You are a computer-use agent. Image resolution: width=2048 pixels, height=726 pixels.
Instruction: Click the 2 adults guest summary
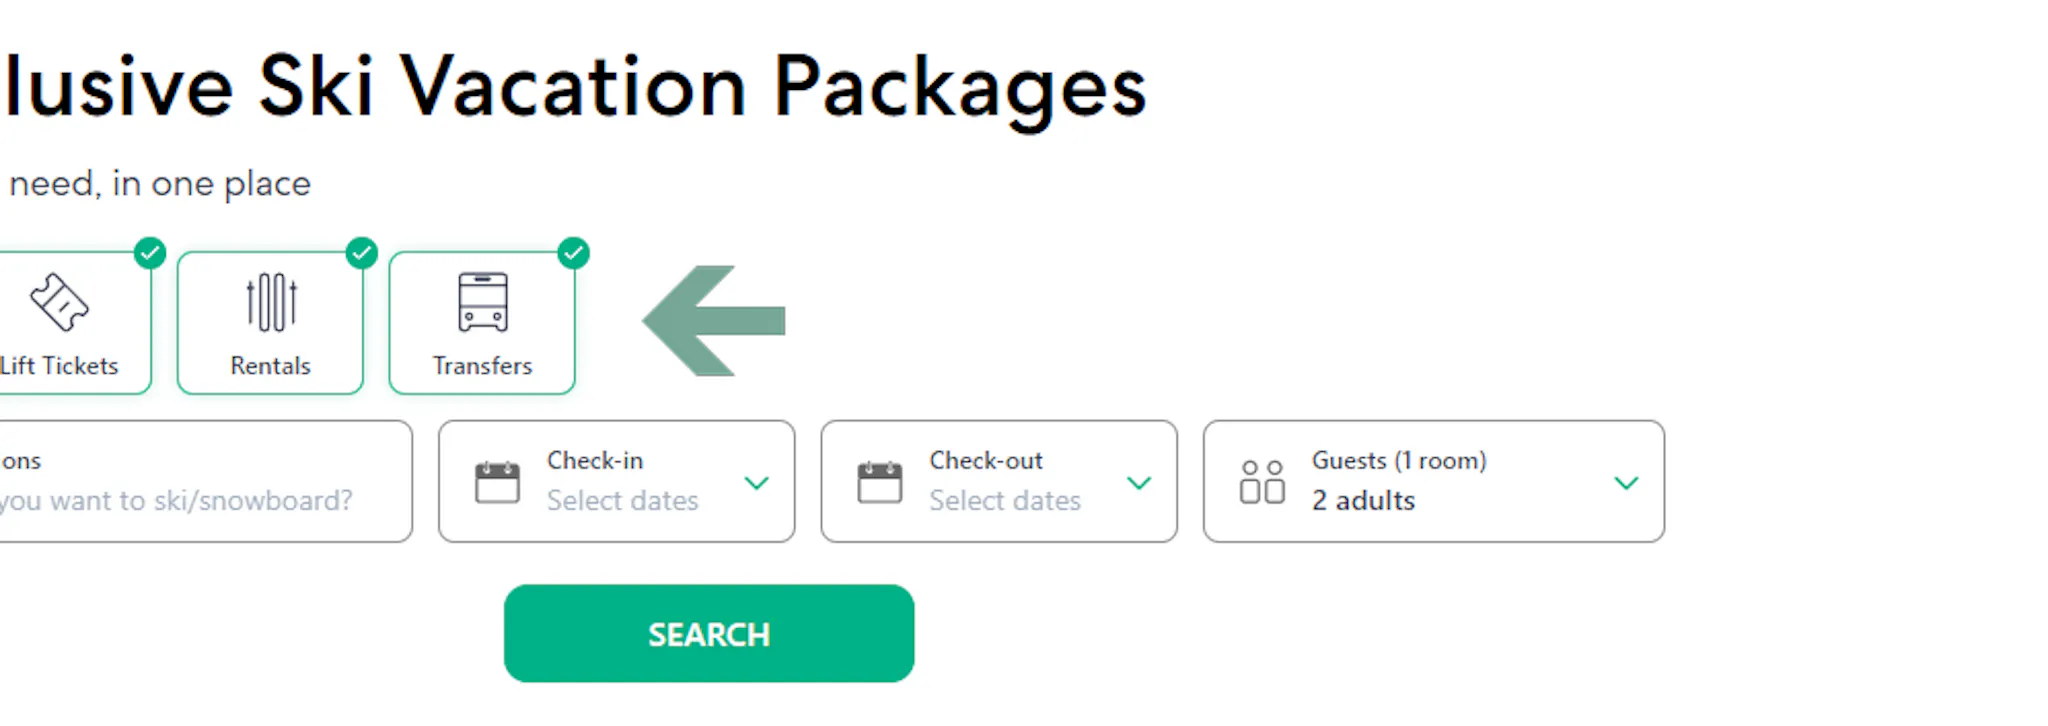point(1362,500)
